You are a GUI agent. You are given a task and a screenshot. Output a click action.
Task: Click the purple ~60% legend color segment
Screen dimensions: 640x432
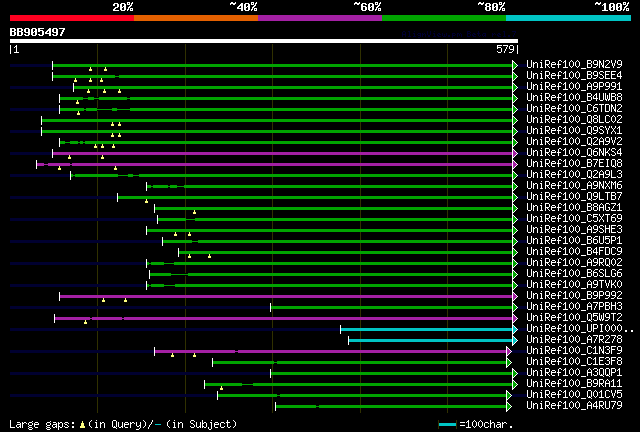320,18
